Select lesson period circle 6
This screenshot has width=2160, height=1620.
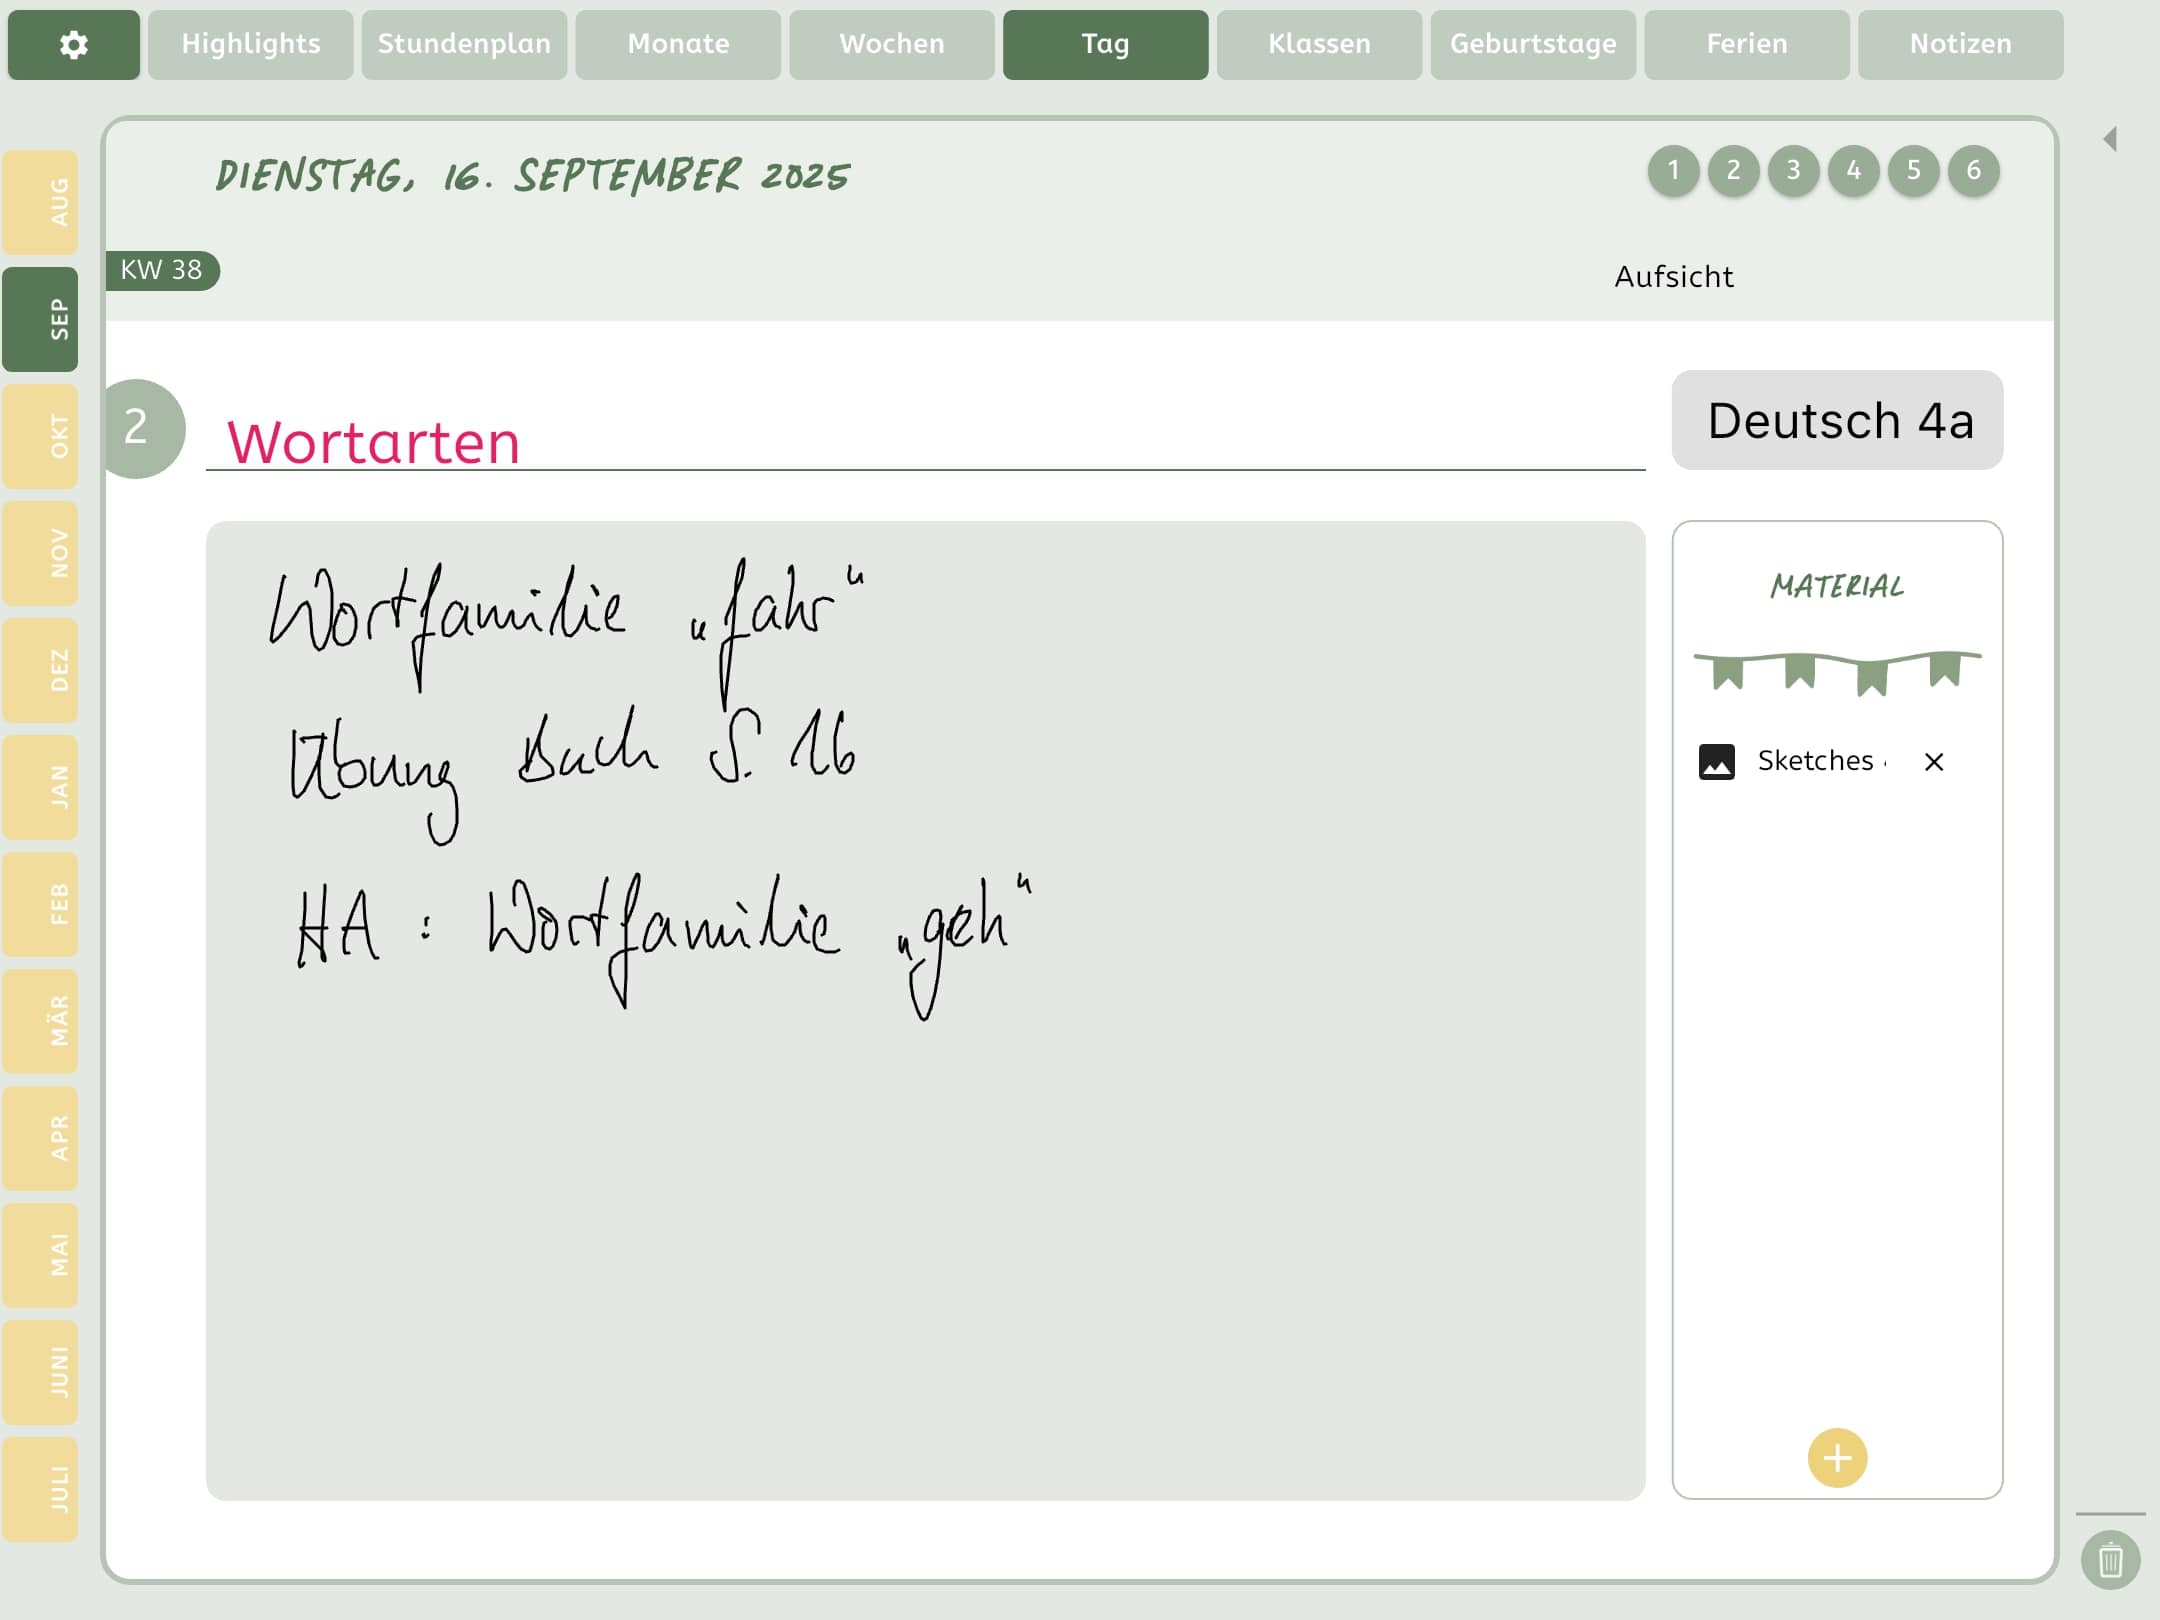point(1972,170)
